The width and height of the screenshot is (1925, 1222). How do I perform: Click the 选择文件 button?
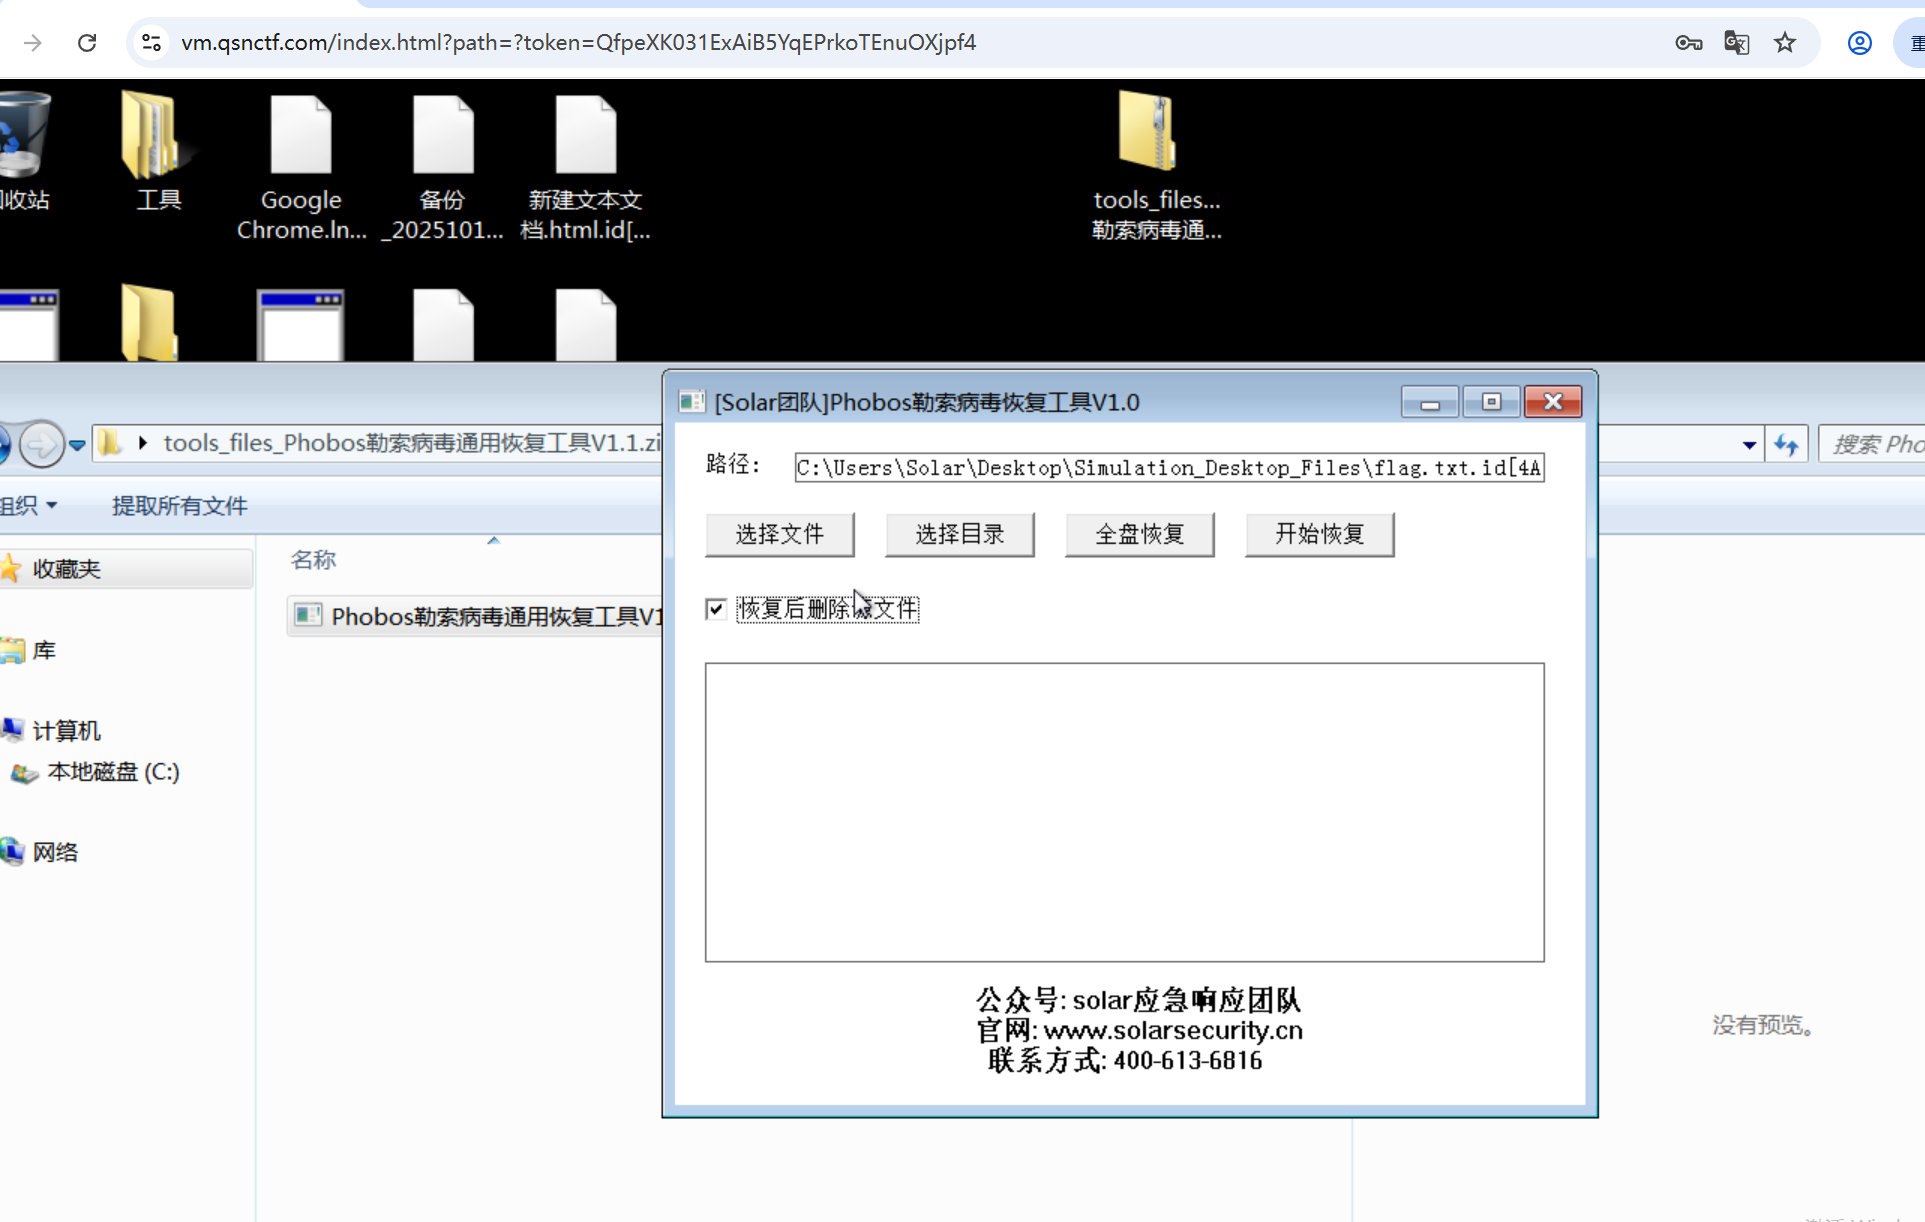pos(779,534)
